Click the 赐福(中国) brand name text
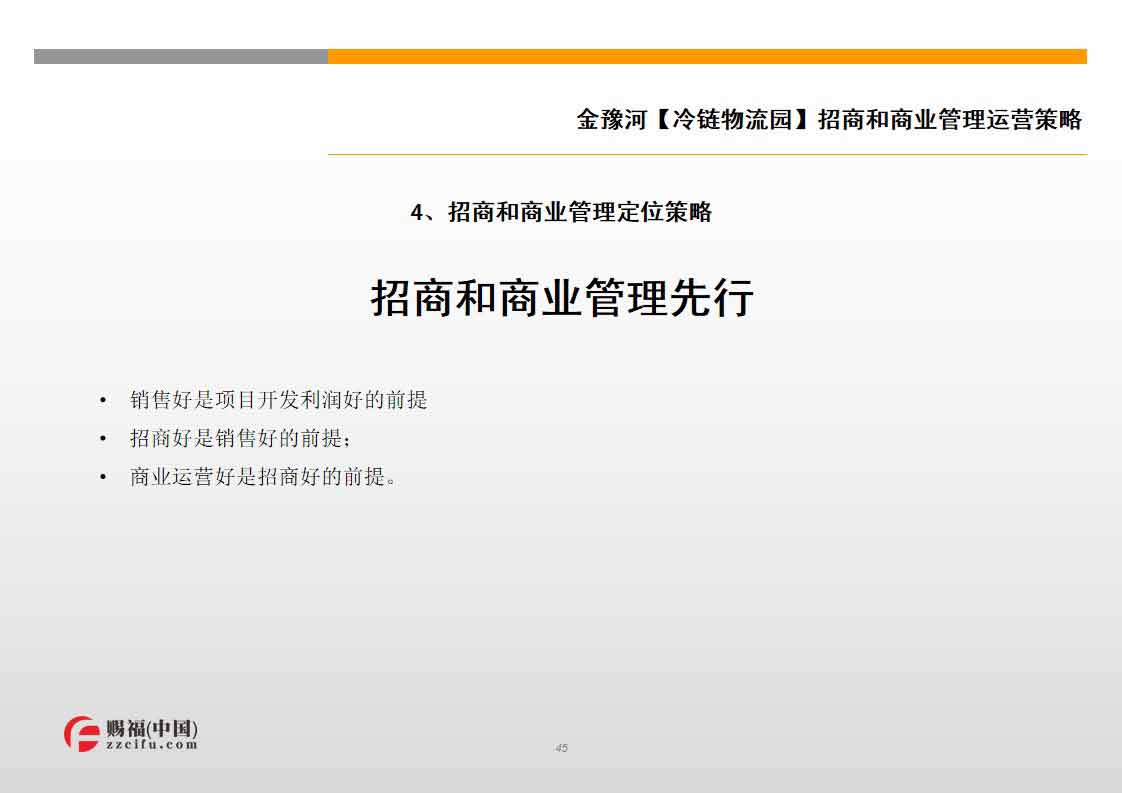 151,728
